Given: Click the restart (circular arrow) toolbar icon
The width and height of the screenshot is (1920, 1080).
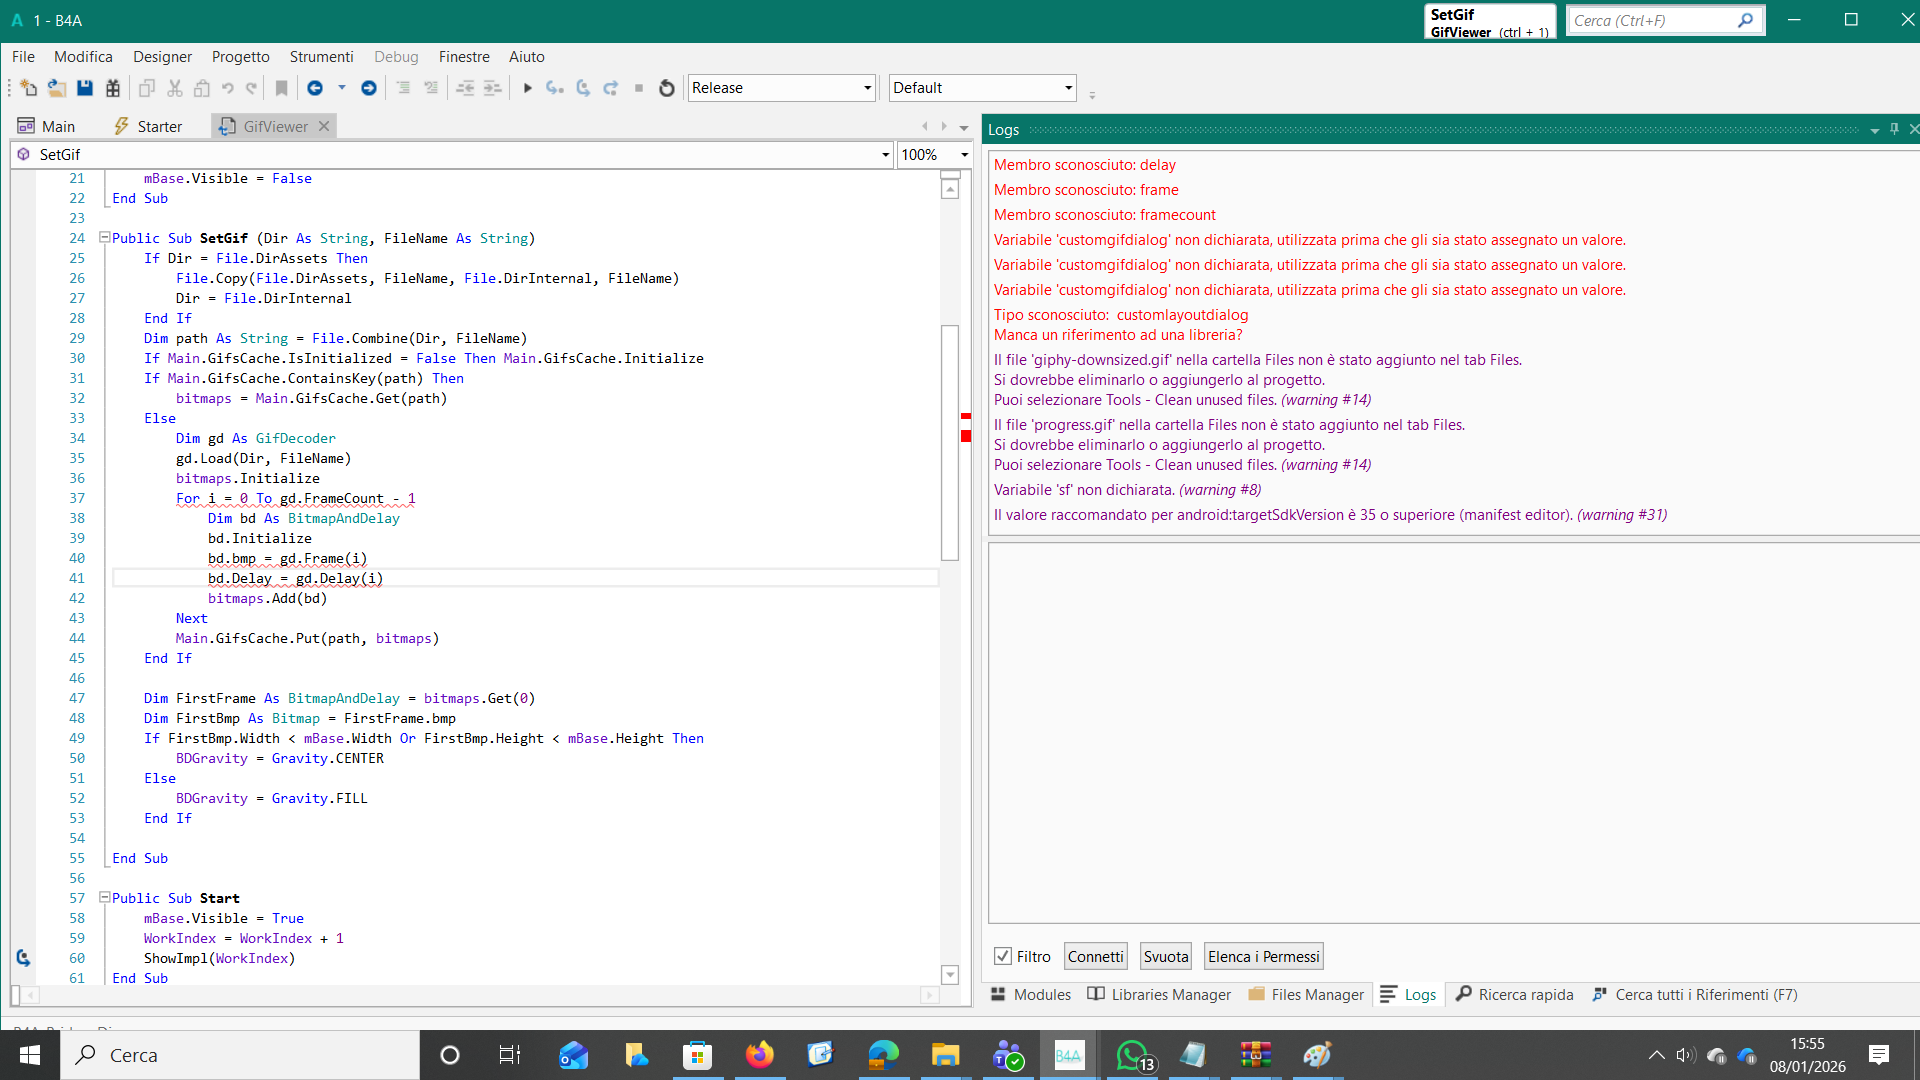Looking at the screenshot, I should point(667,88).
